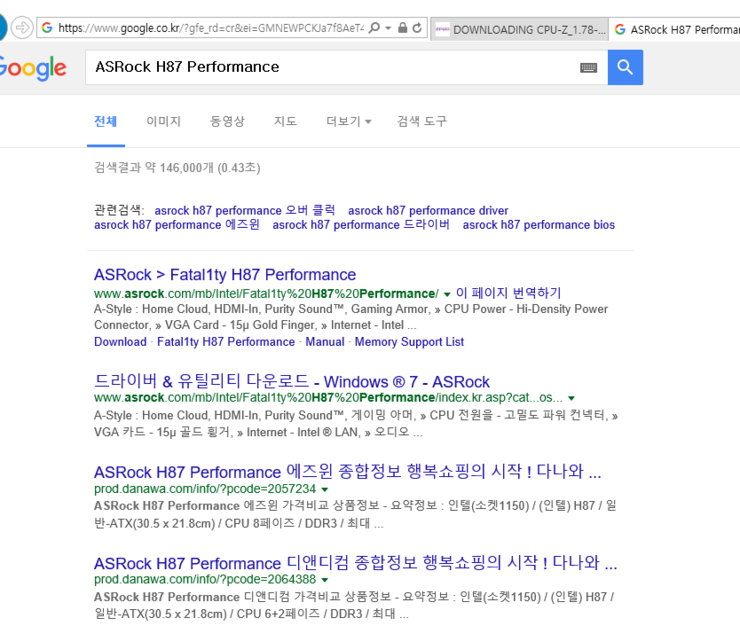Click related search asrock h87 performance bios

pyautogui.click(x=538, y=225)
